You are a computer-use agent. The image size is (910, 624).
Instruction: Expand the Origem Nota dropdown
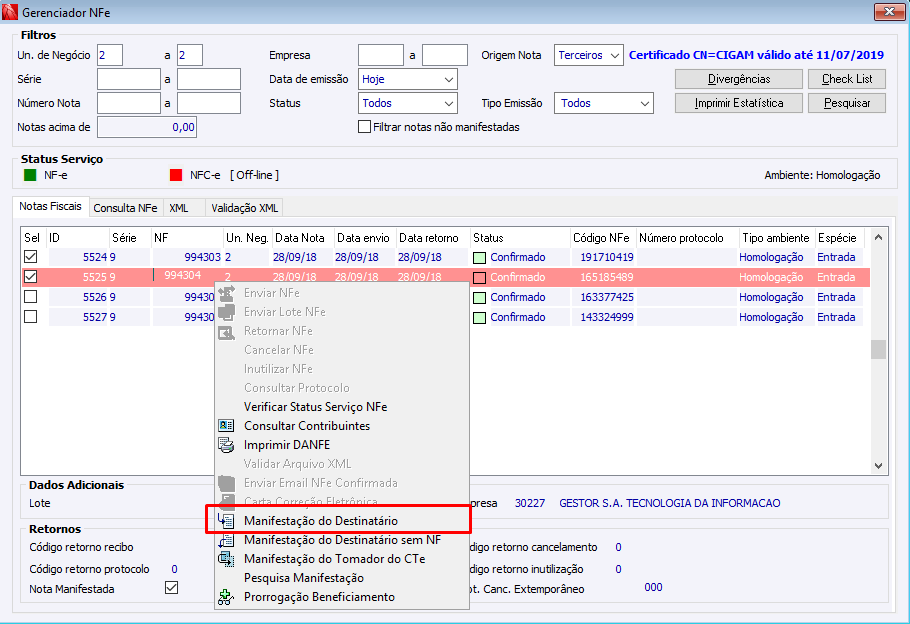(588, 55)
